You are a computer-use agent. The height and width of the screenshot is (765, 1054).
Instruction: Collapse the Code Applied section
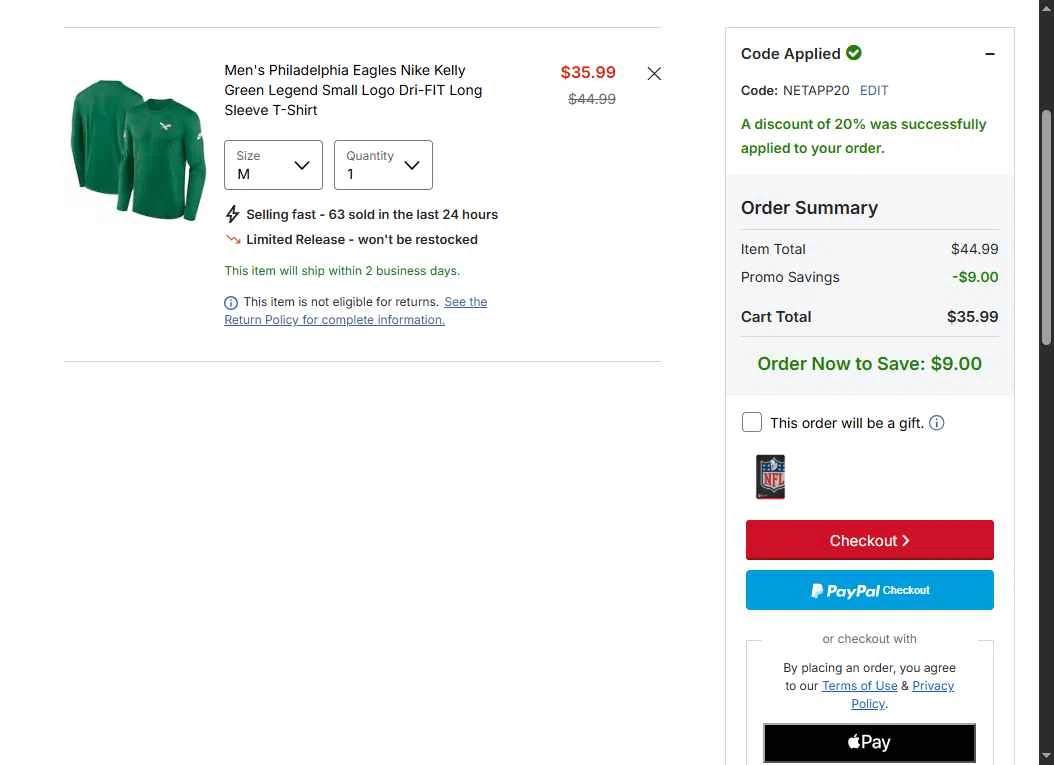point(989,54)
